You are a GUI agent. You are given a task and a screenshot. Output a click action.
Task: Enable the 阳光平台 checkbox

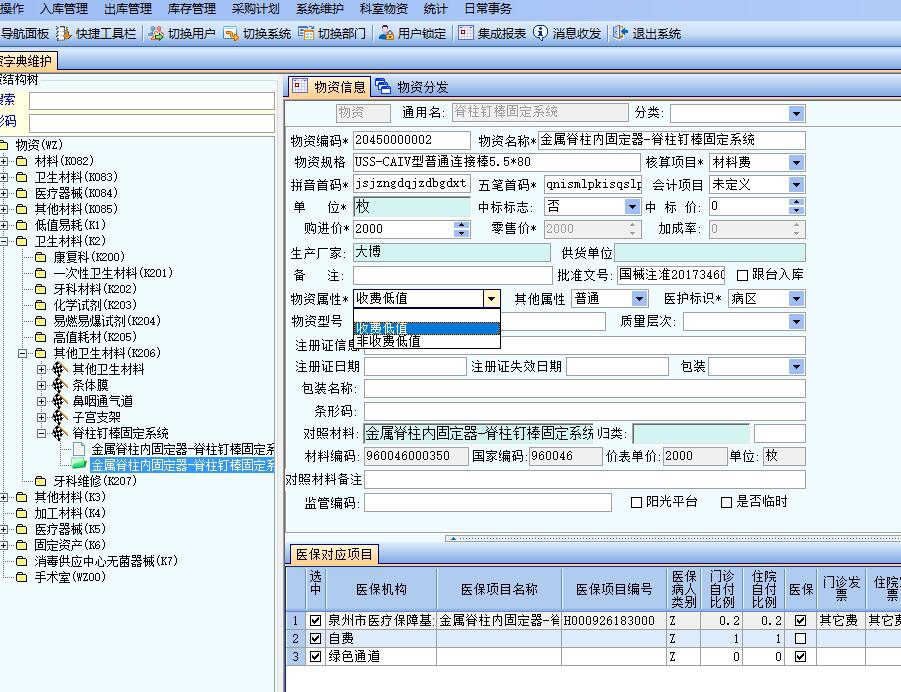636,503
